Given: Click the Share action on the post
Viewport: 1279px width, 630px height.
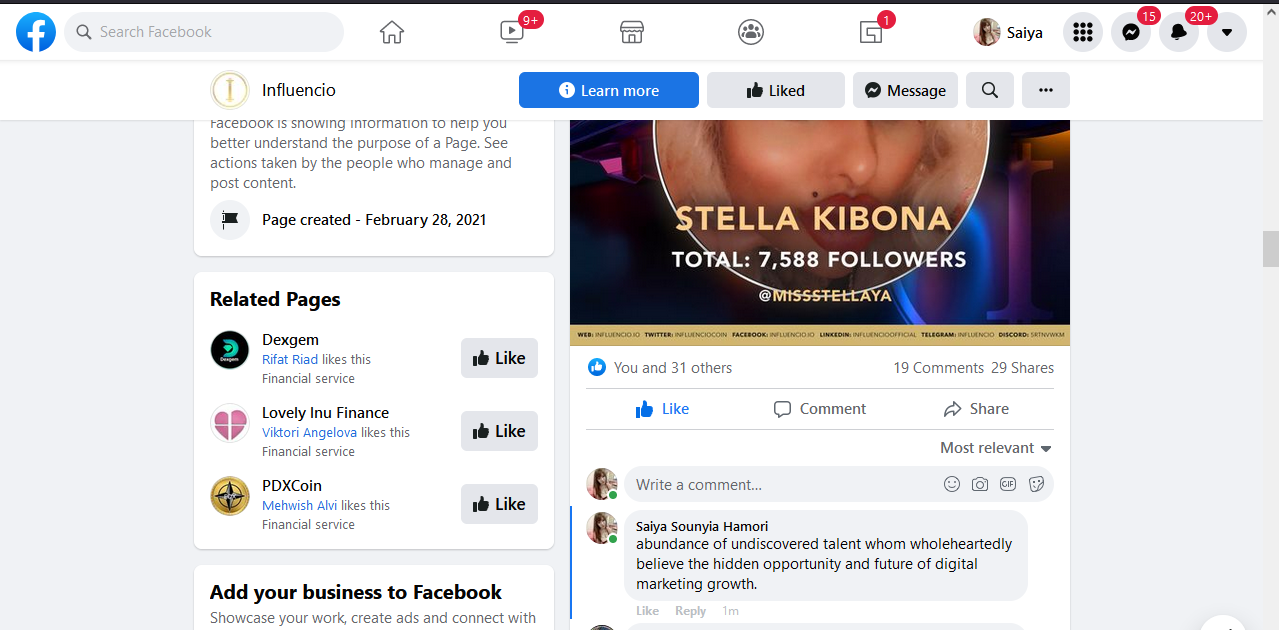Looking at the screenshot, I should click(x=976, y=409).
